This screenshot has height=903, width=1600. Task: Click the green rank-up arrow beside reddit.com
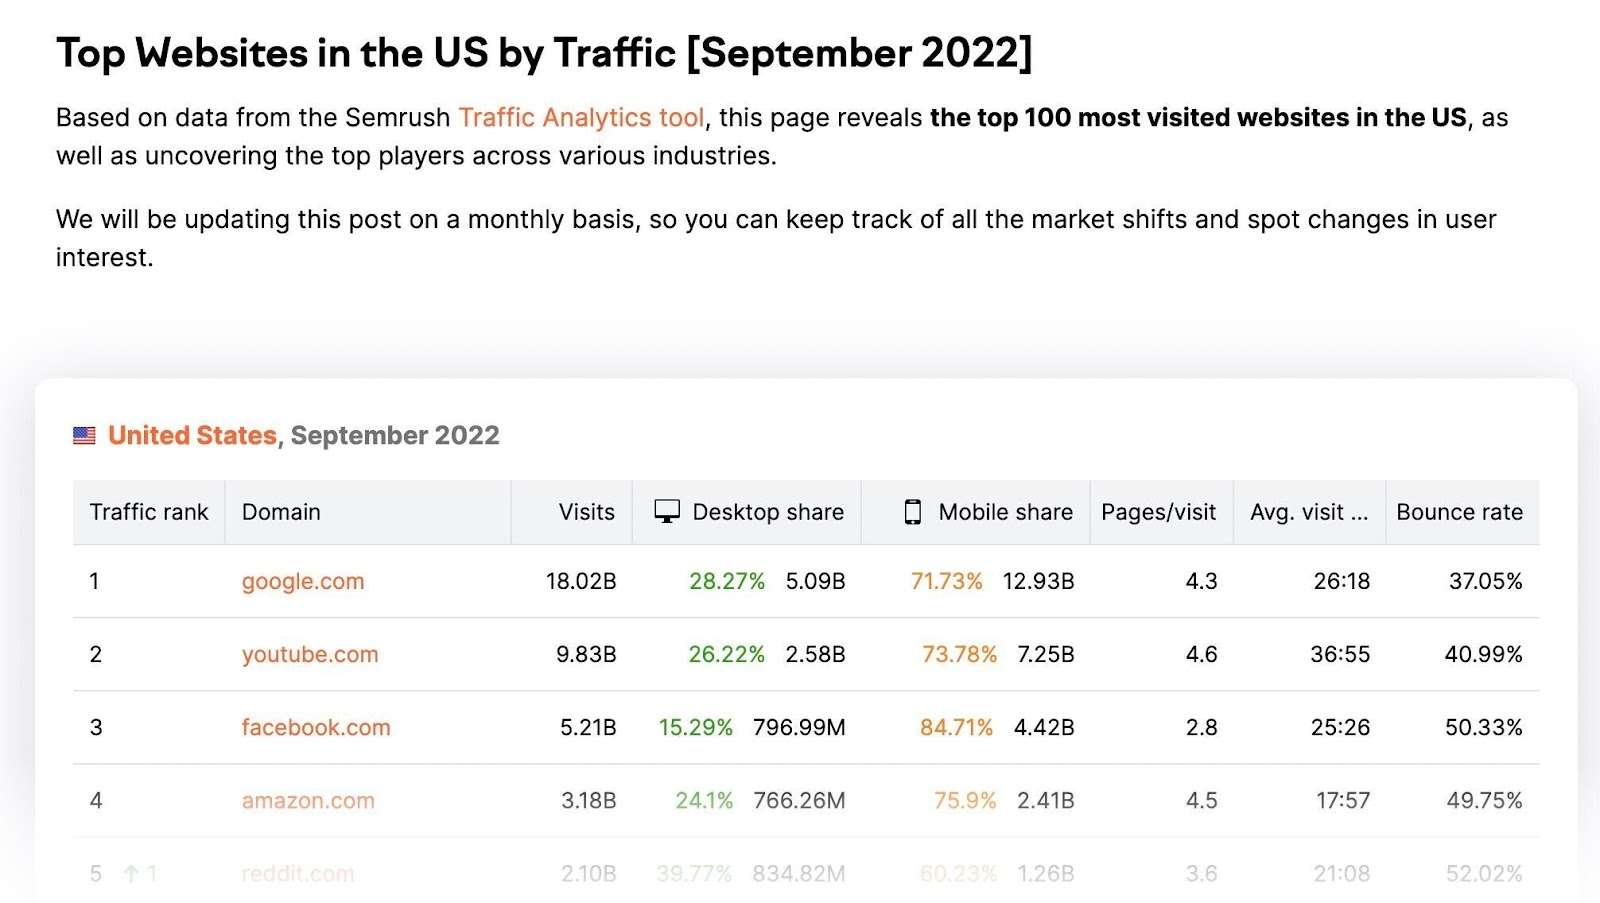point(131,873)
